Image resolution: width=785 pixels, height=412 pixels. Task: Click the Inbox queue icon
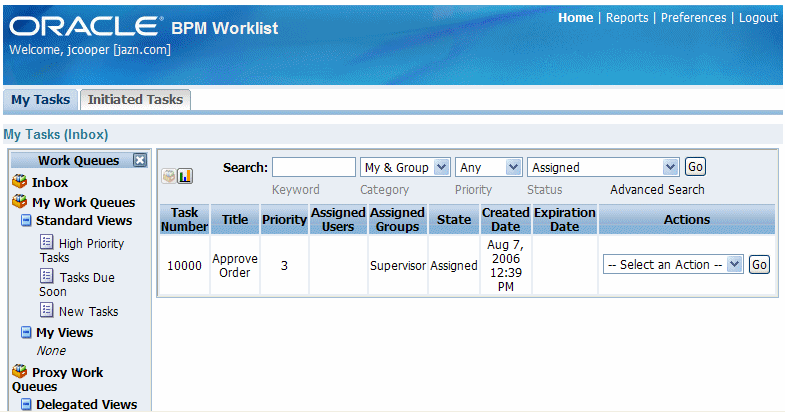click(20, 181)
